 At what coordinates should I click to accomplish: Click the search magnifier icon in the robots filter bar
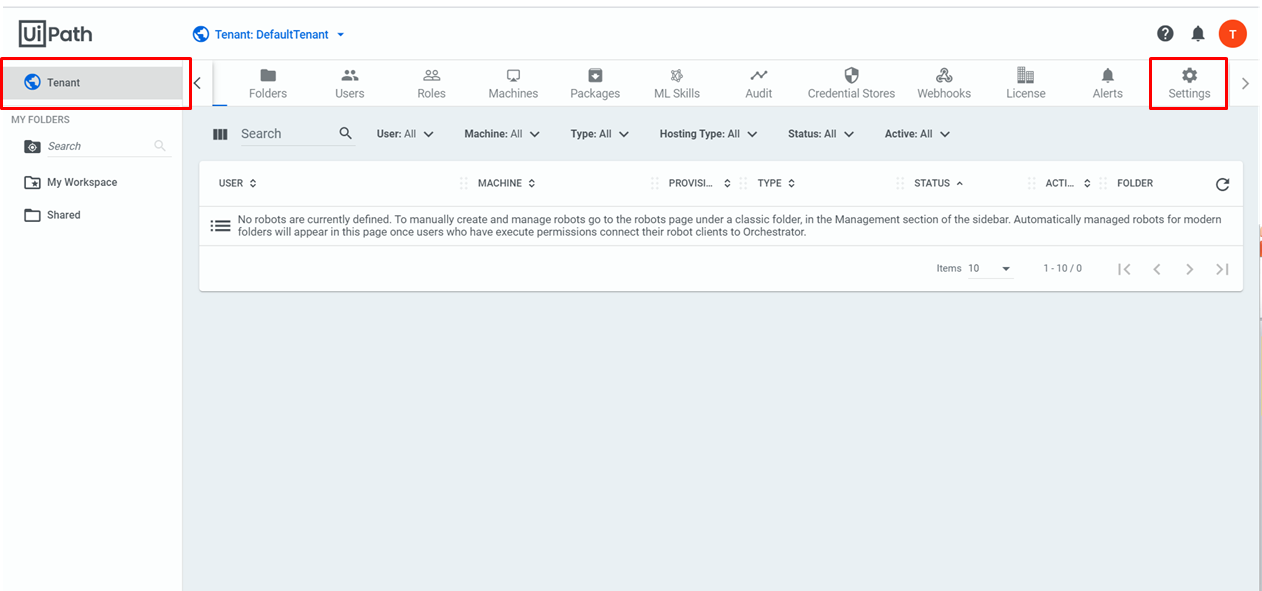pyautogui.click(x=346, y=133)
